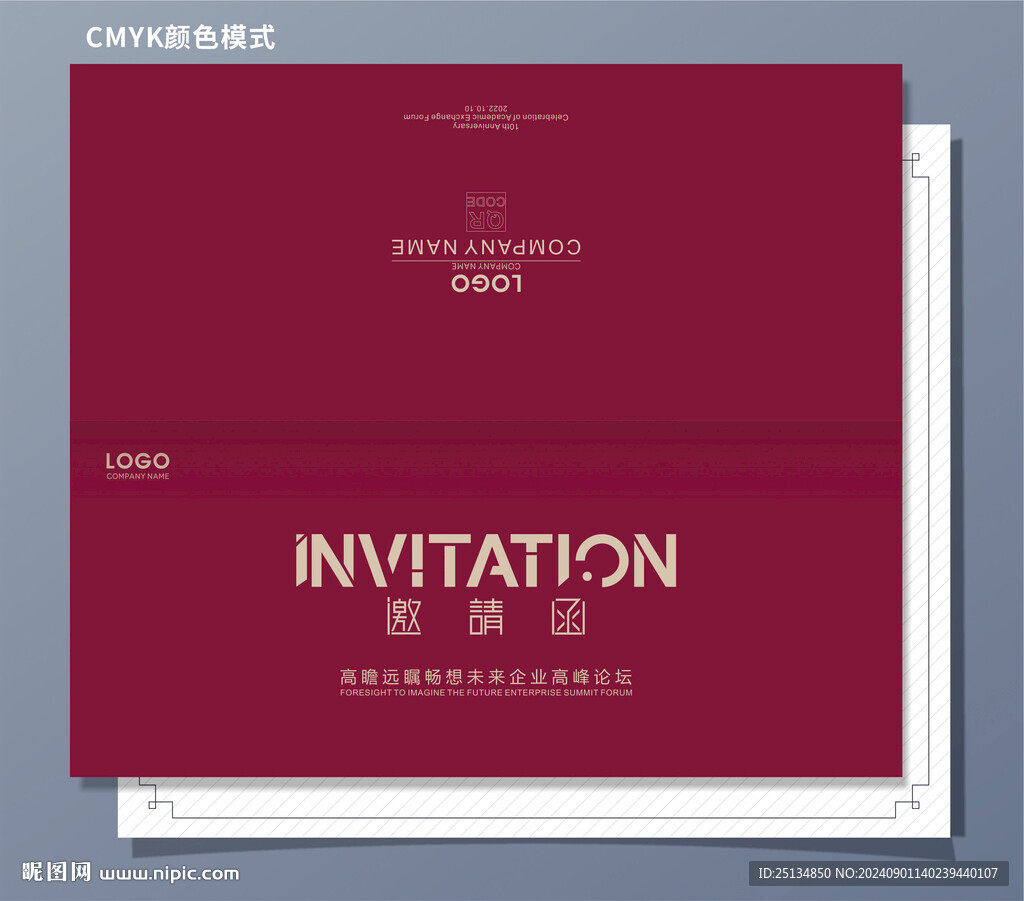This screenshot has width=1024, height=901.
Task: Click the large upside-down COMPANY NAME text
Action: coord(486,247)
